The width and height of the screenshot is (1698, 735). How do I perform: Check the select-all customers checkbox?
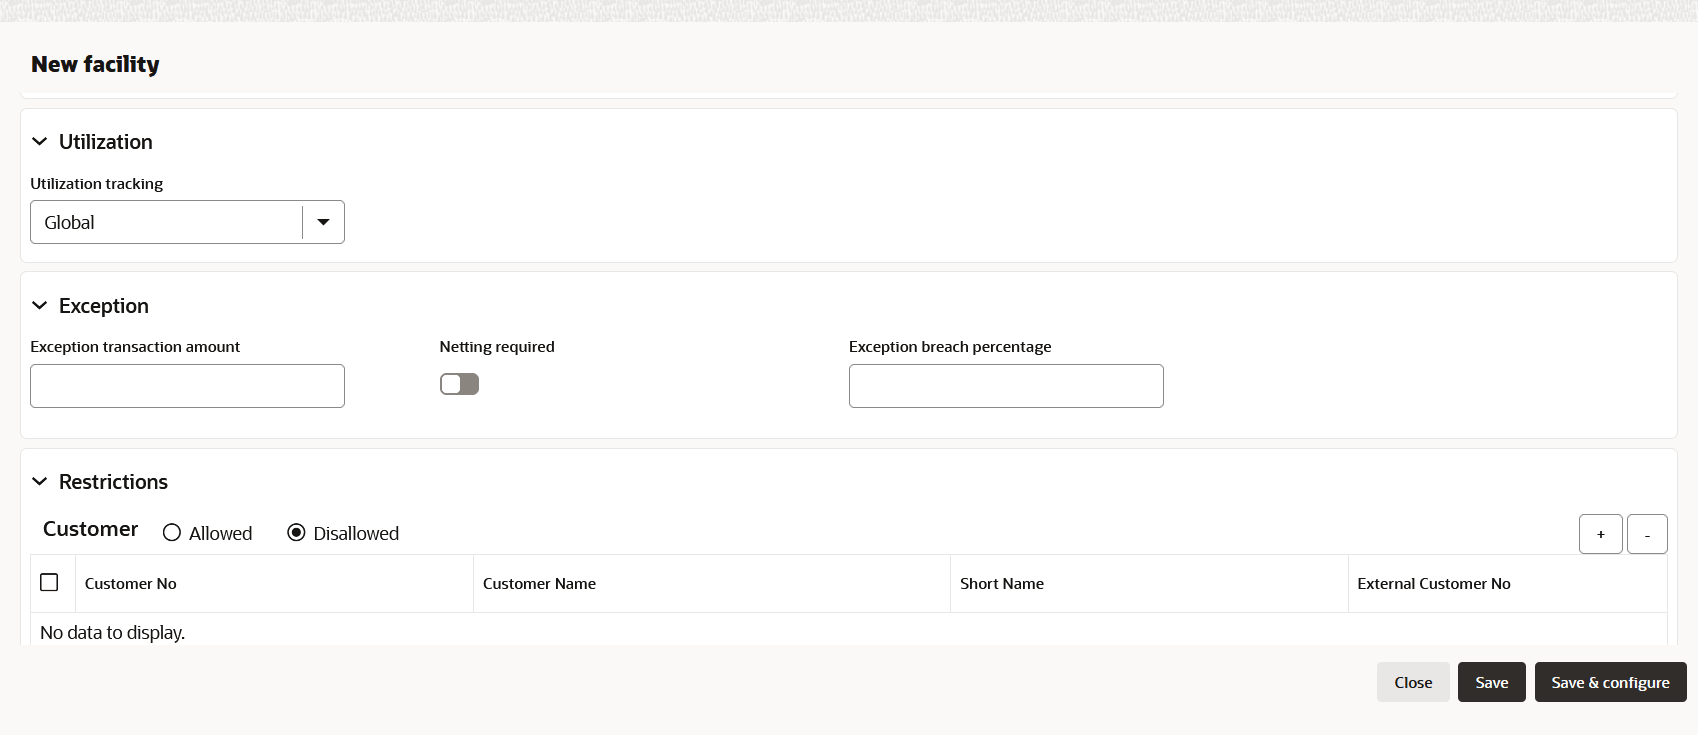(49, 582)
